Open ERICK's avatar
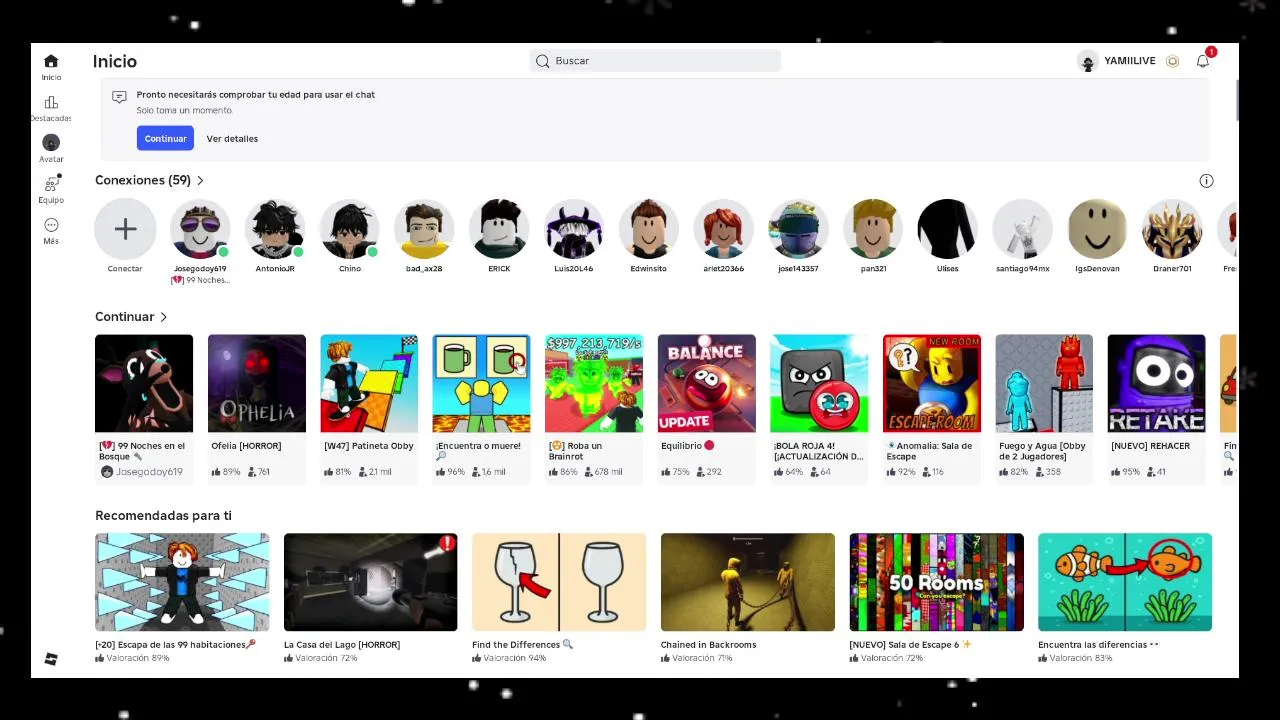This screenshot has width=1280, height=720. tap(499, 229)
